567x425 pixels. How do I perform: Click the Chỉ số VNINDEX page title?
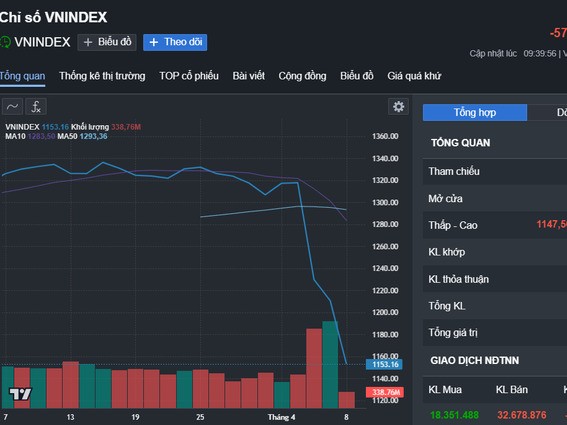coord(53,17)
